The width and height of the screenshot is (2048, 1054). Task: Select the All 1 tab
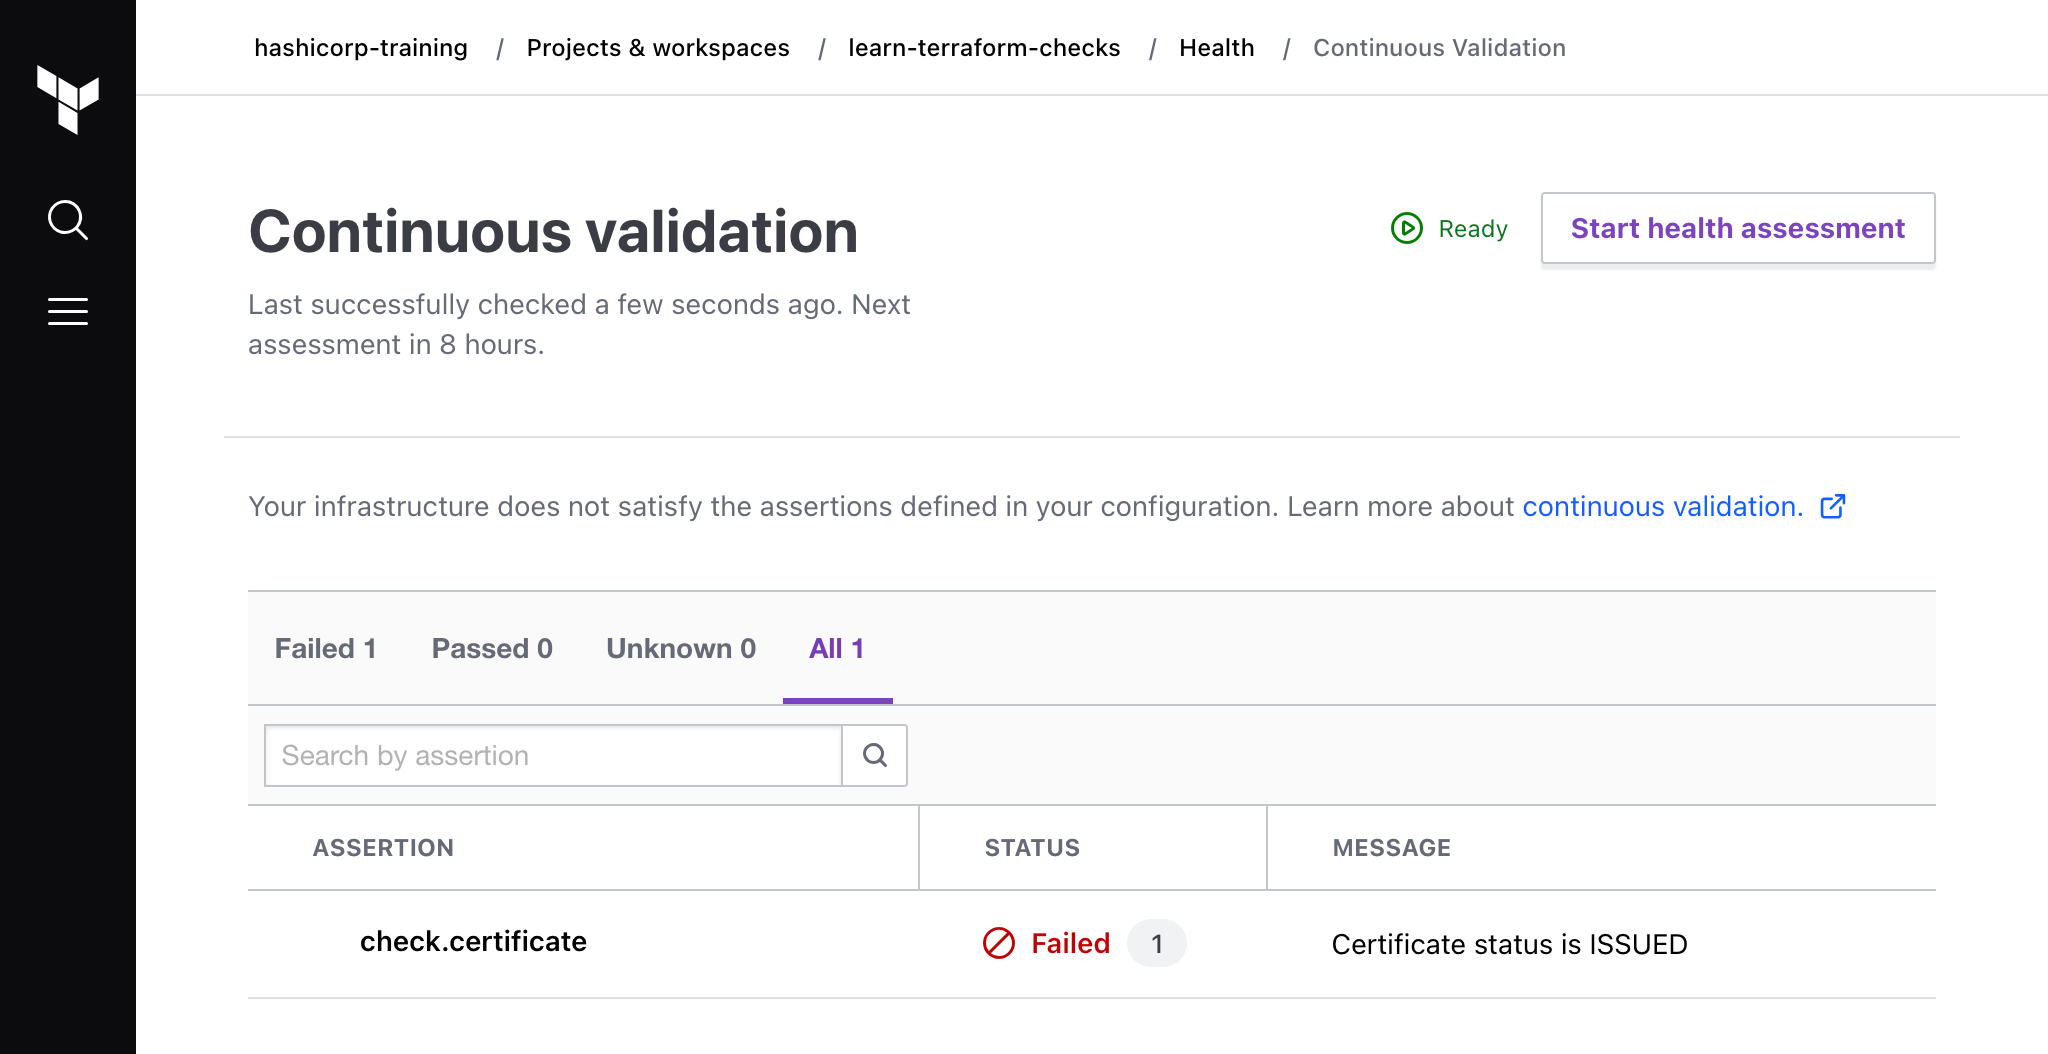point(837,648)
